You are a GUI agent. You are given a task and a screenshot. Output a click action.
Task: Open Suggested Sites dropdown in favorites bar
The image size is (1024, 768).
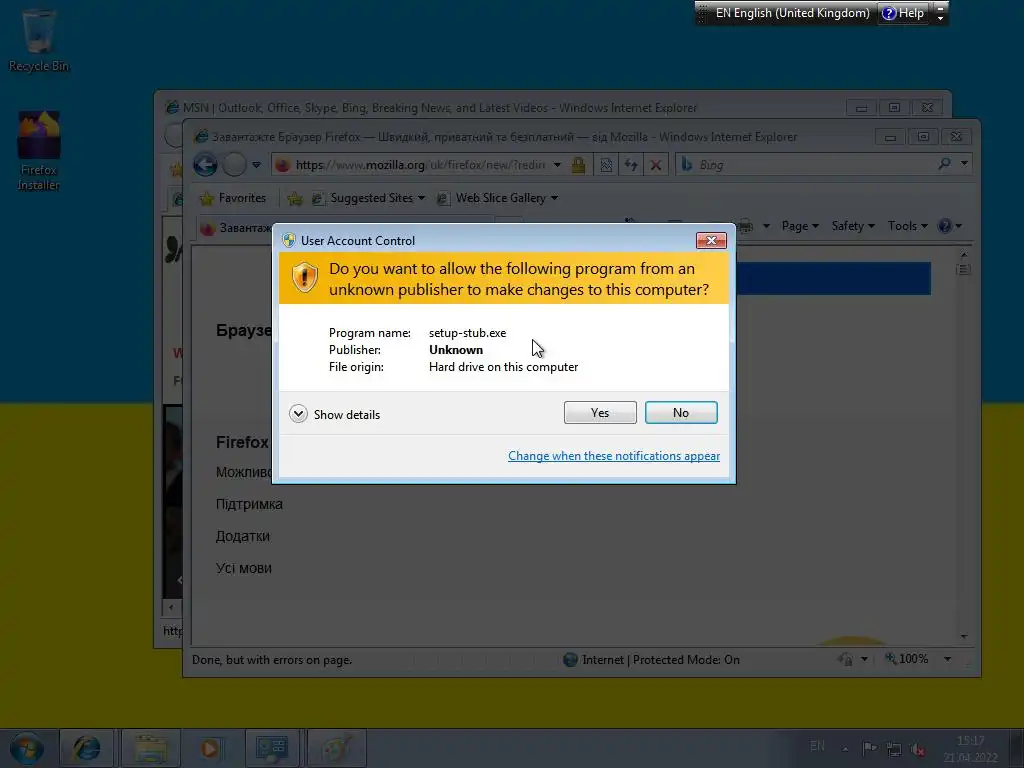coord(368,198)
